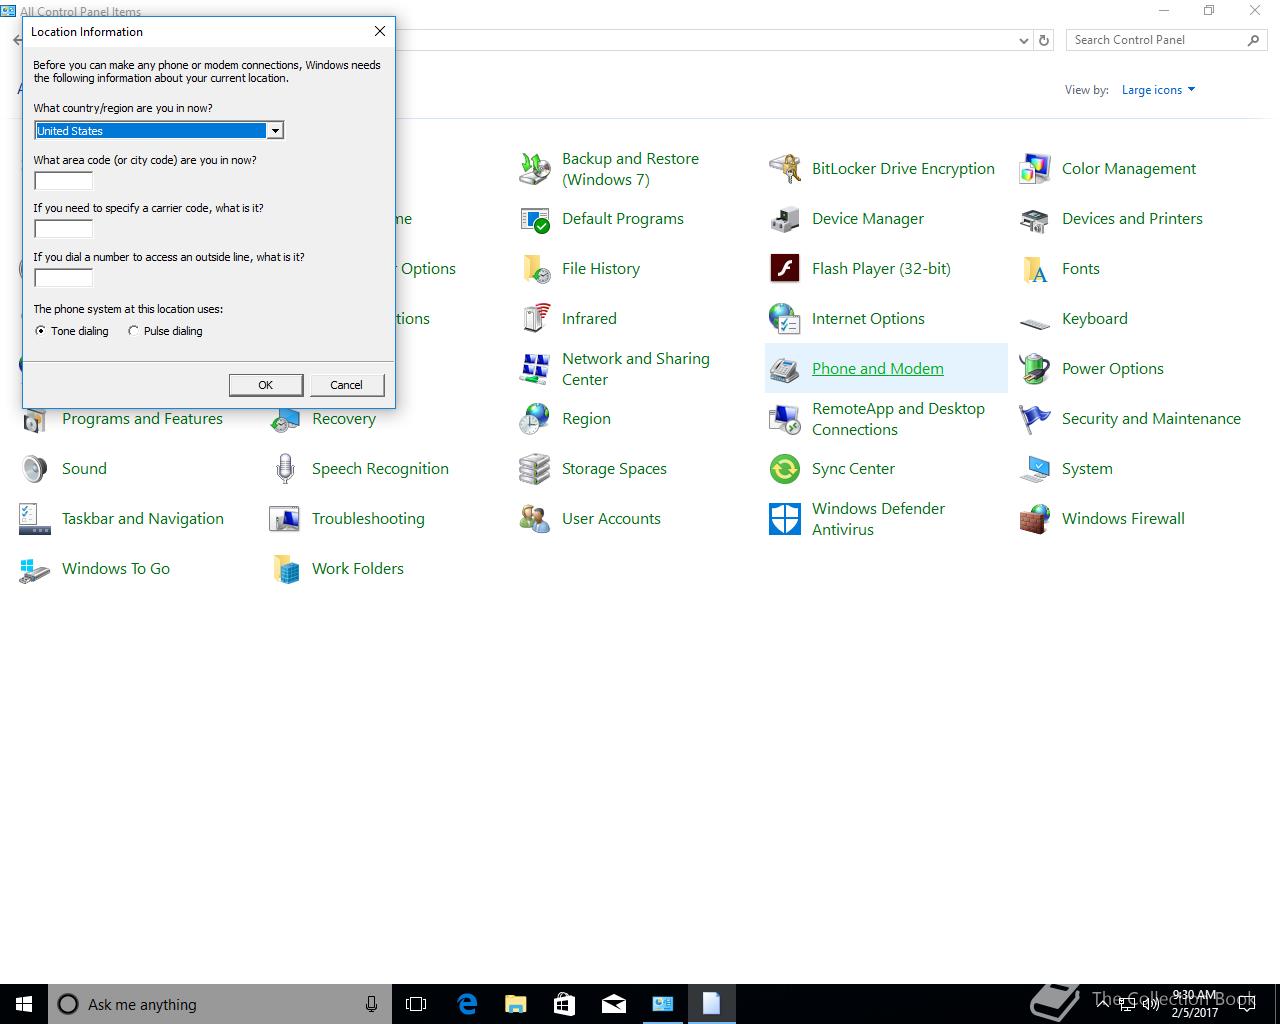Open the Devices and Printers icon
The height and width of the screenshot is (1024, 1280).
[1035, 219]
